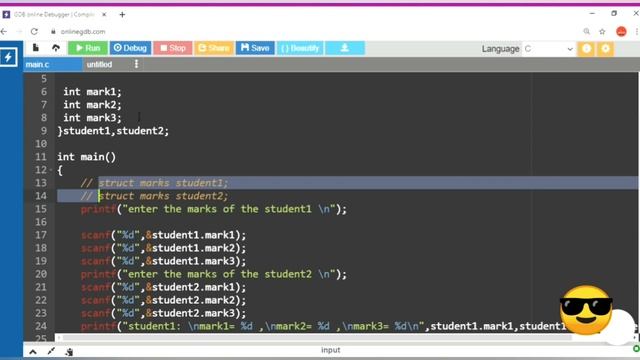
Task: Click the clear console icon
Action: coord(69,351)
